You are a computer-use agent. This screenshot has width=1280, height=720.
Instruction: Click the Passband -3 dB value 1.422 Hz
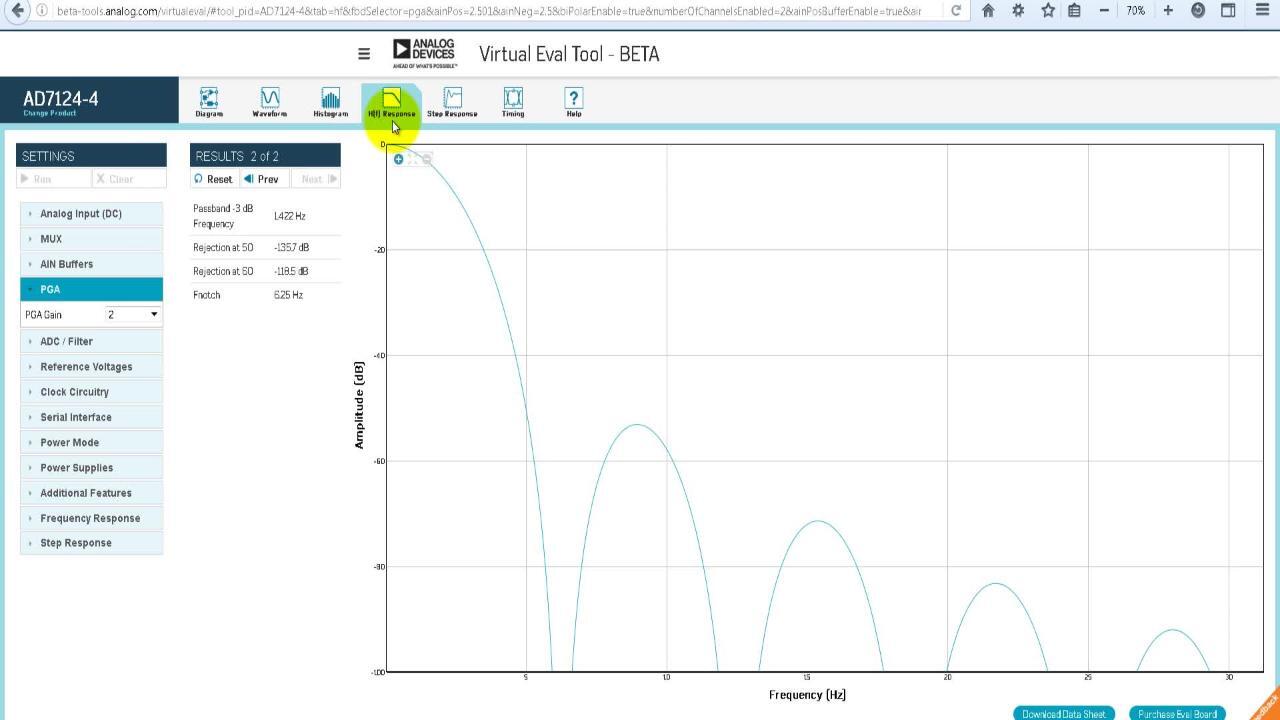(x=290, y=216)
